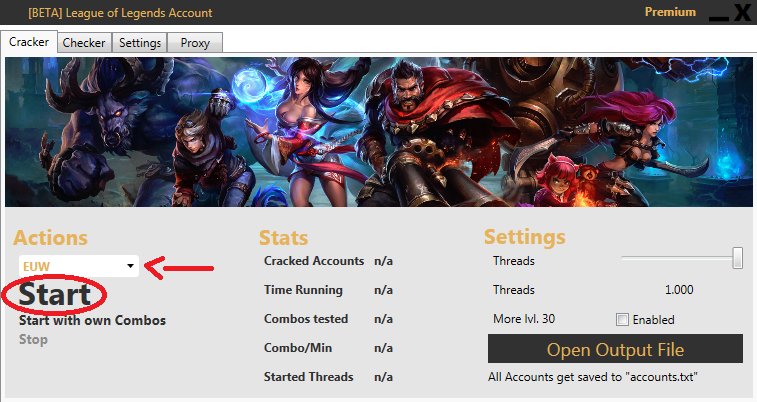Click the Threads slider handle
Screen dimensions: 757x402
pyautogui.click(x=737, y=258)
